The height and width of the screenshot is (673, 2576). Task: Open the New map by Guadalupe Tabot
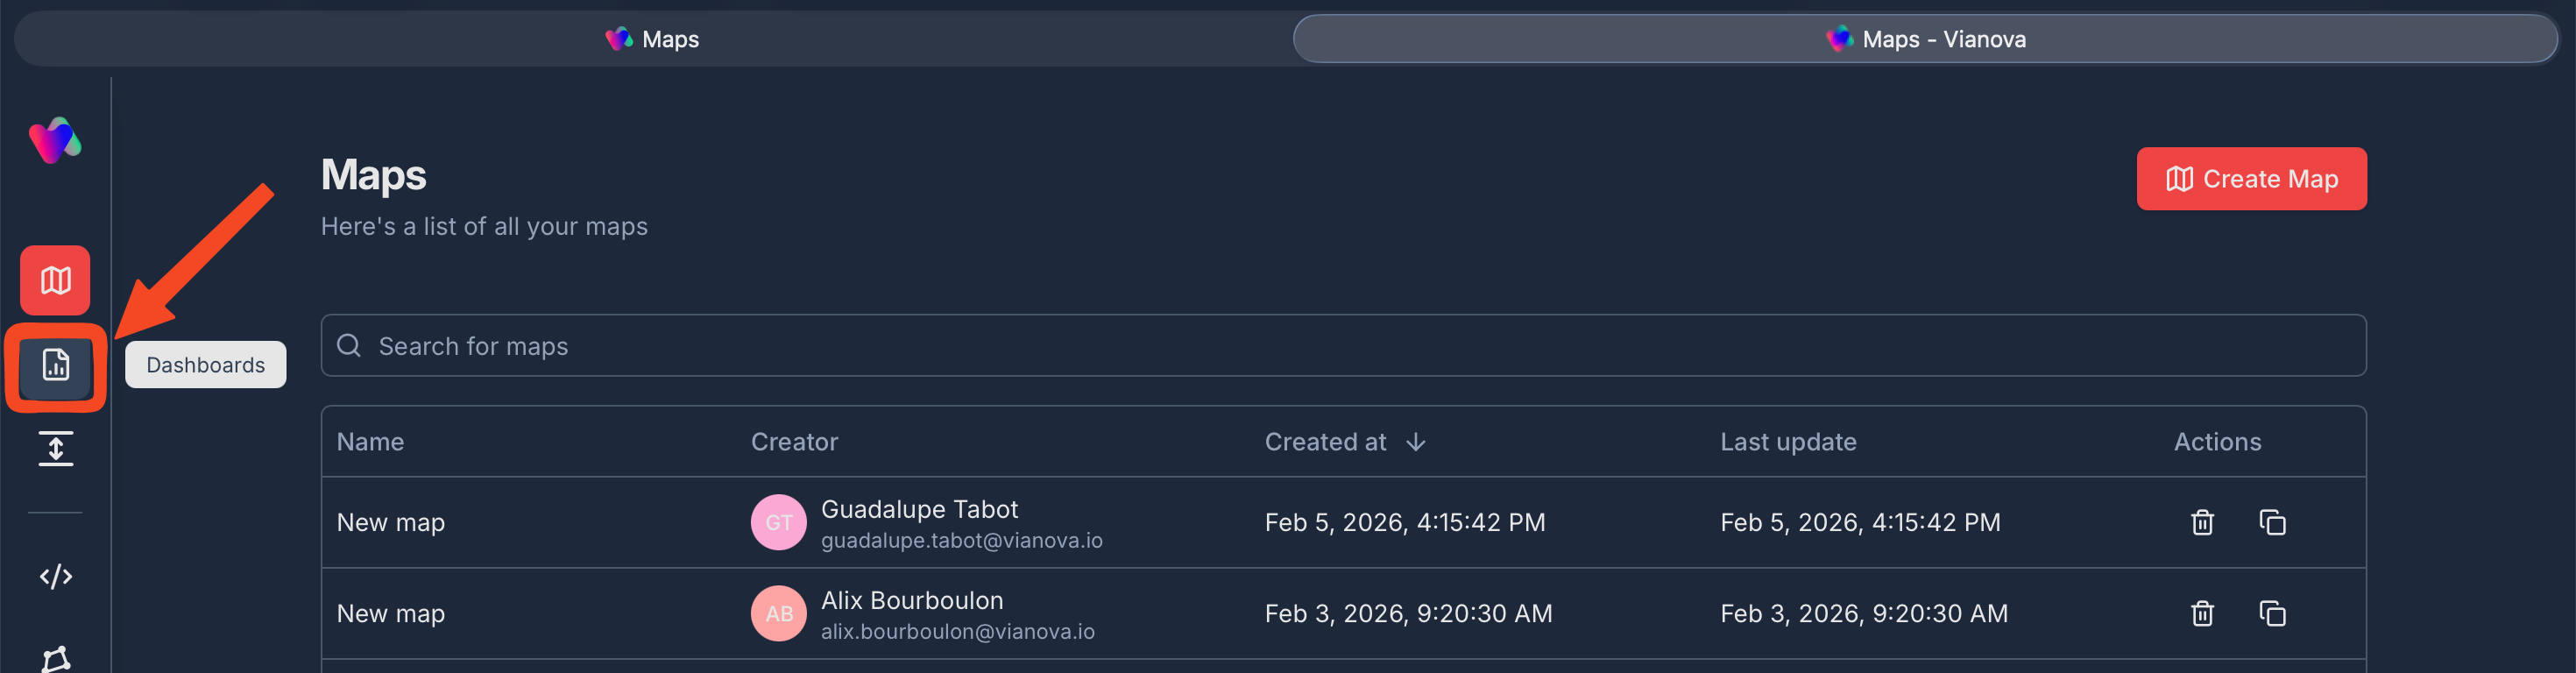point(390,523)
